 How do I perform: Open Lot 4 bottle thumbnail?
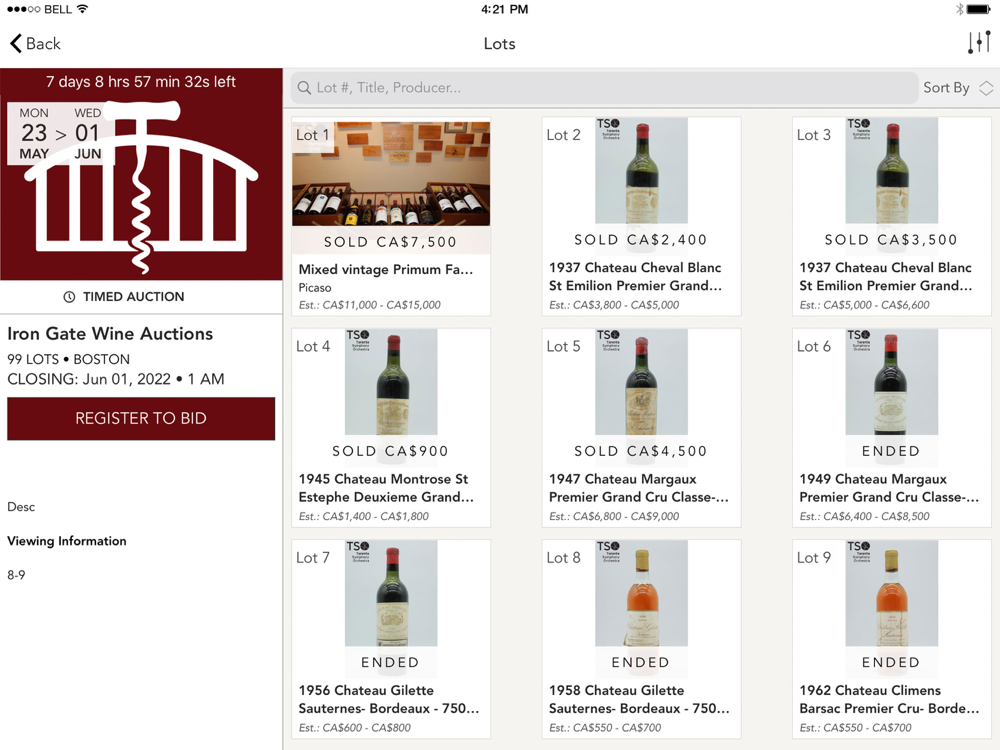(391, 381)
